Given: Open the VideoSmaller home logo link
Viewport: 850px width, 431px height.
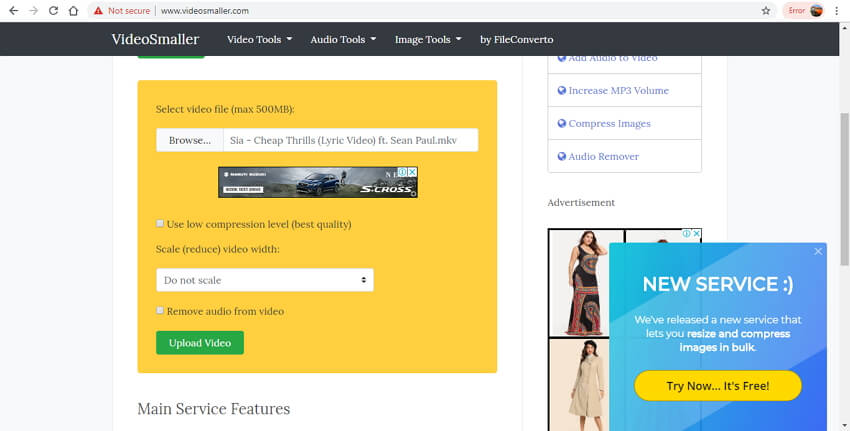Looking at the screenshot, I should point(156,39).
